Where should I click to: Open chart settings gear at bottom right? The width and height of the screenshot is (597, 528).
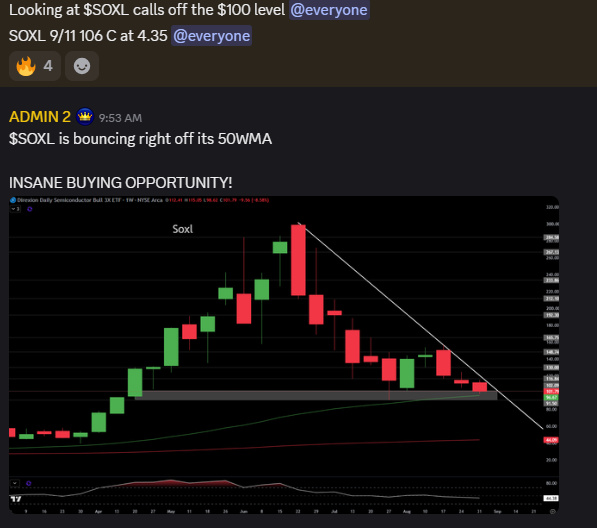click(552, 511)
